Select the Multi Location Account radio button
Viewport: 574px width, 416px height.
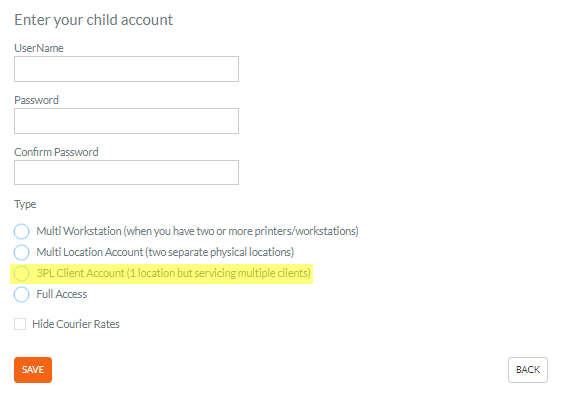[x=21, y=252]
